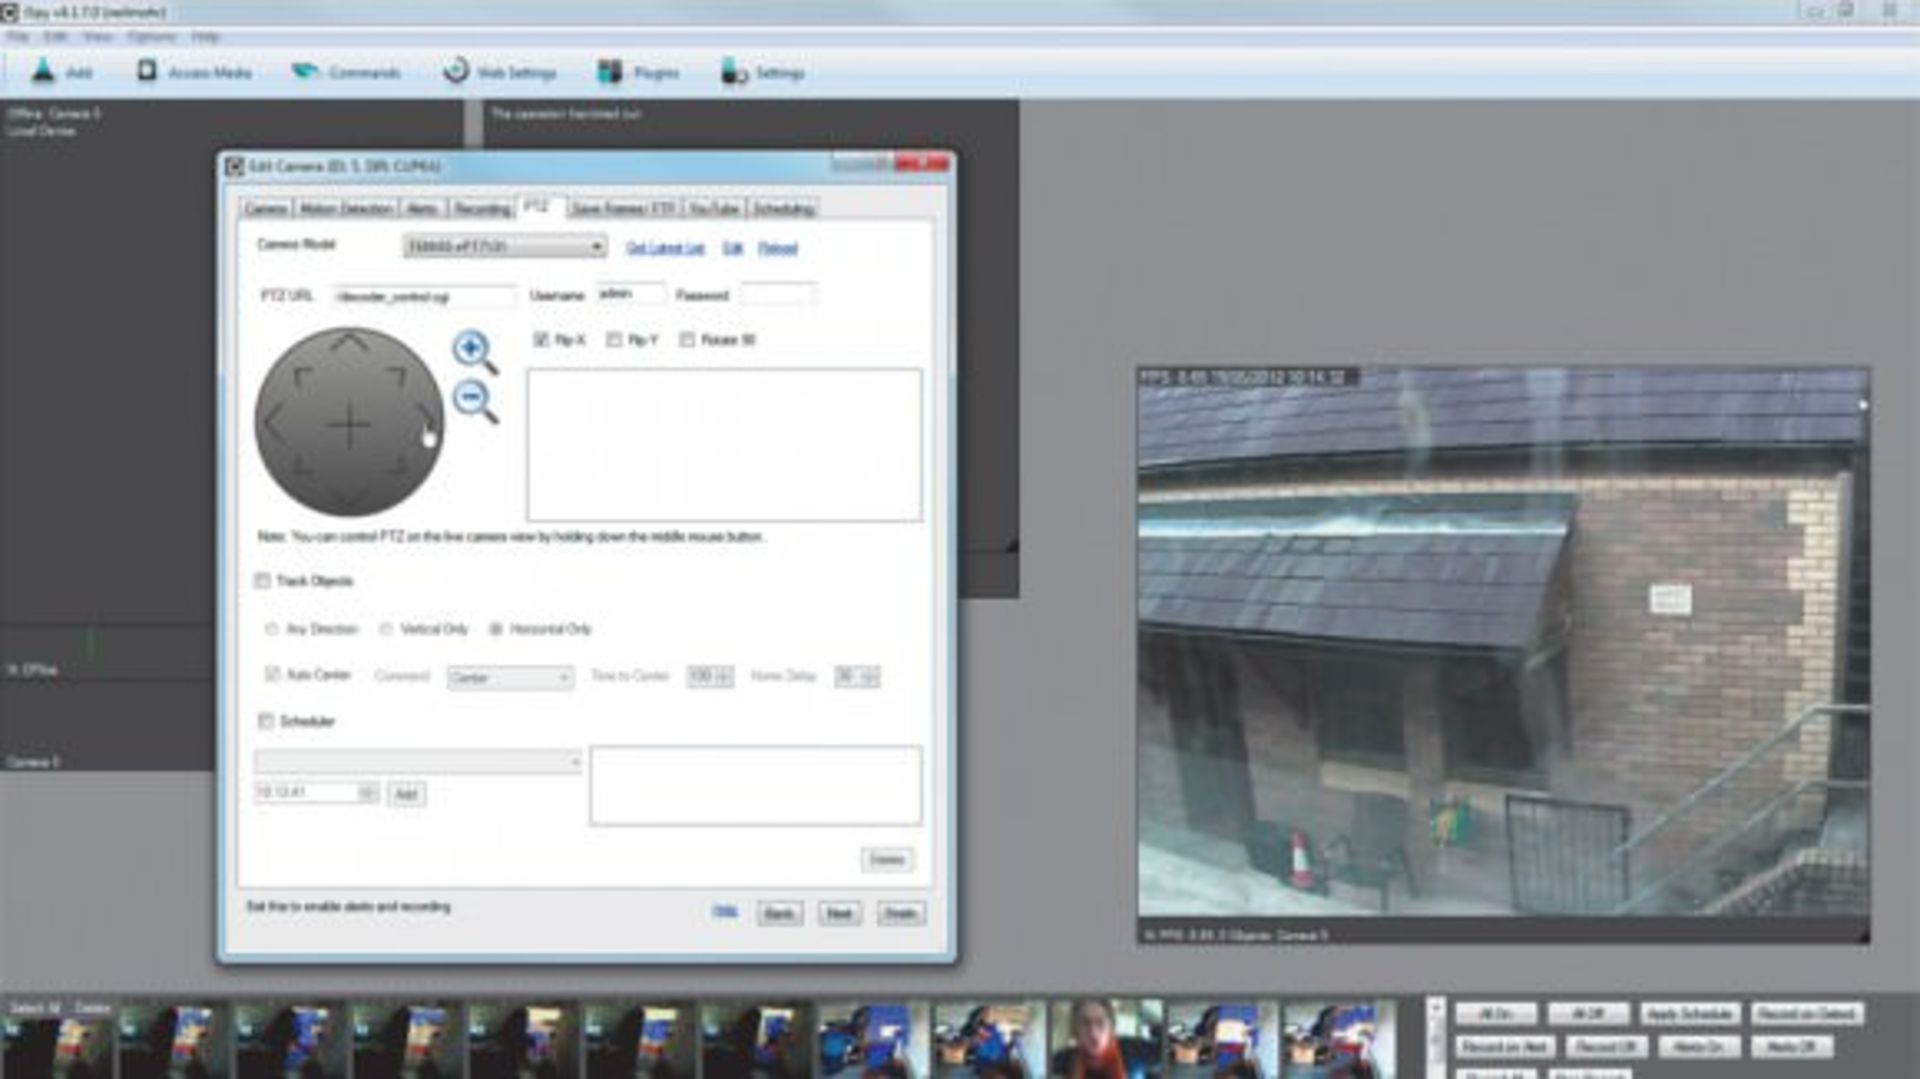Click the PTZ pad center cross
The image size is (1920, 1079).
point(349,426)
